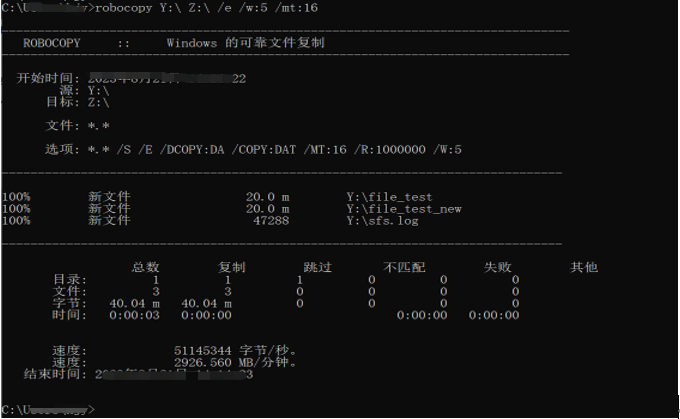Select the ROBOCOPY header title
Screen dimensions: 680x419
tap(52, 43)
